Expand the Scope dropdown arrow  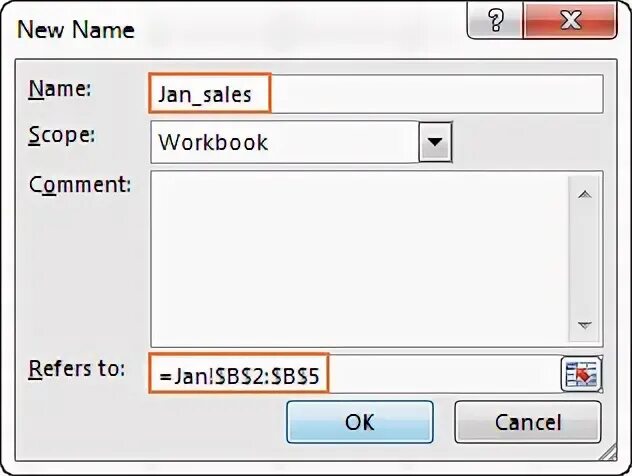(433, 142)
